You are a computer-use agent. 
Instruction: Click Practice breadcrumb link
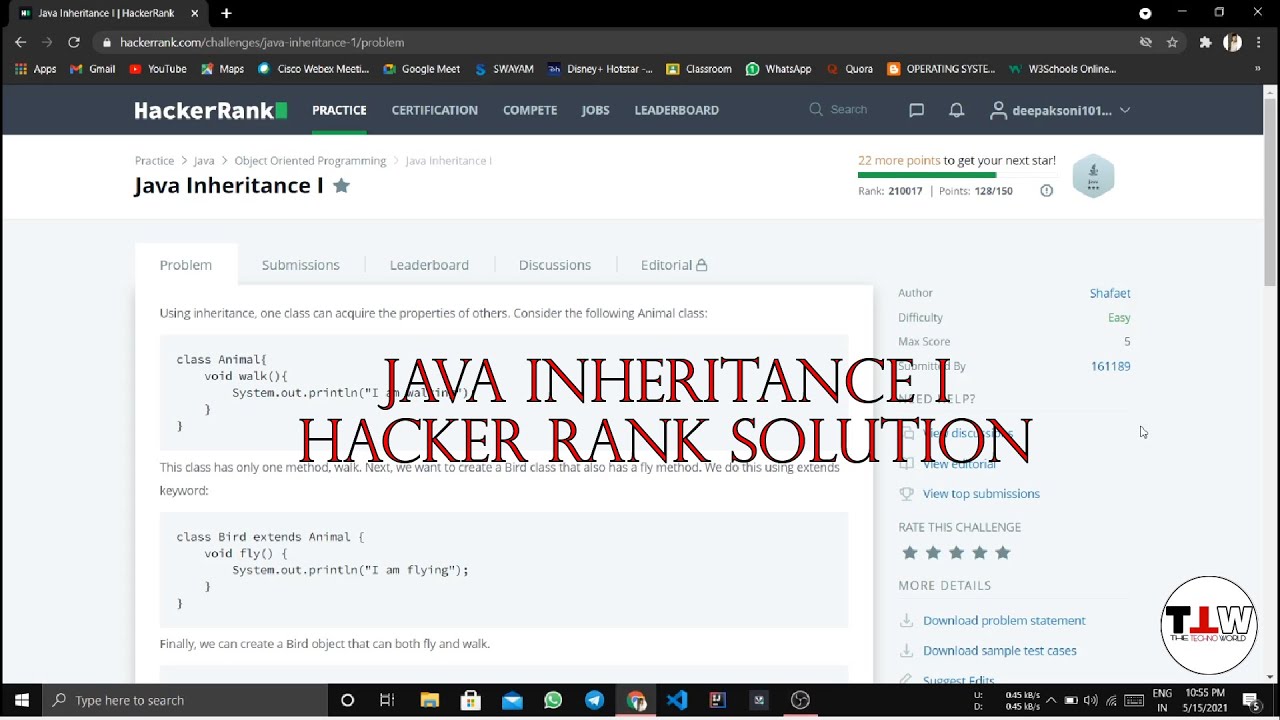click(x=154, y=160)
